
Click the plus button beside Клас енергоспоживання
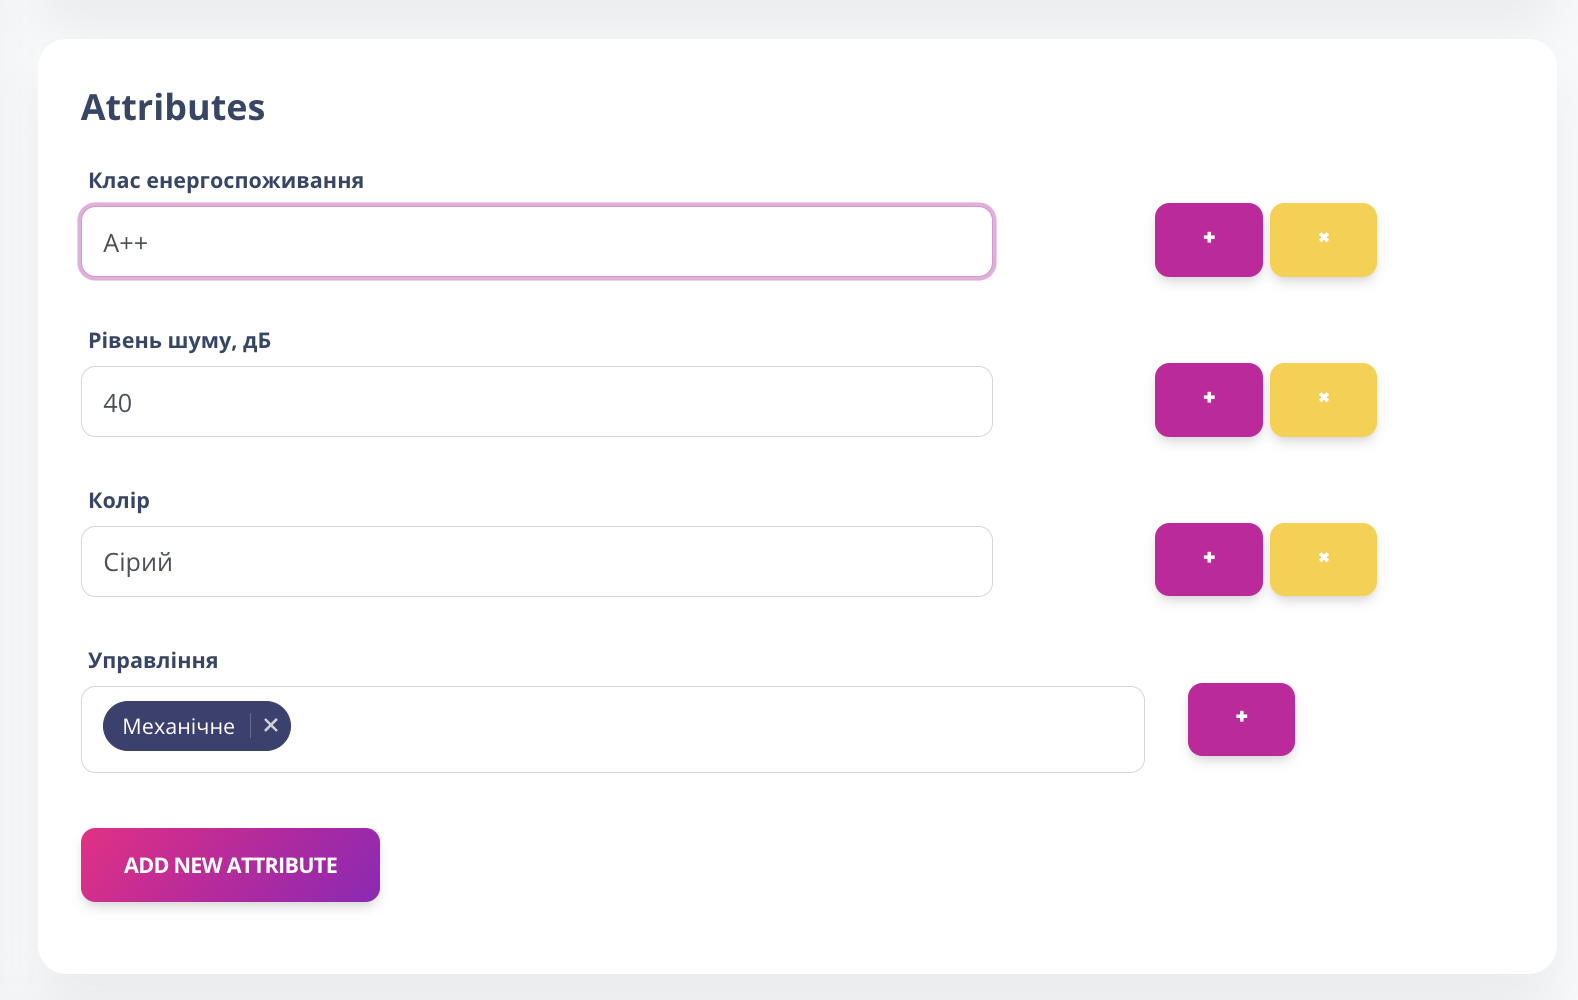pos(1208,240)
